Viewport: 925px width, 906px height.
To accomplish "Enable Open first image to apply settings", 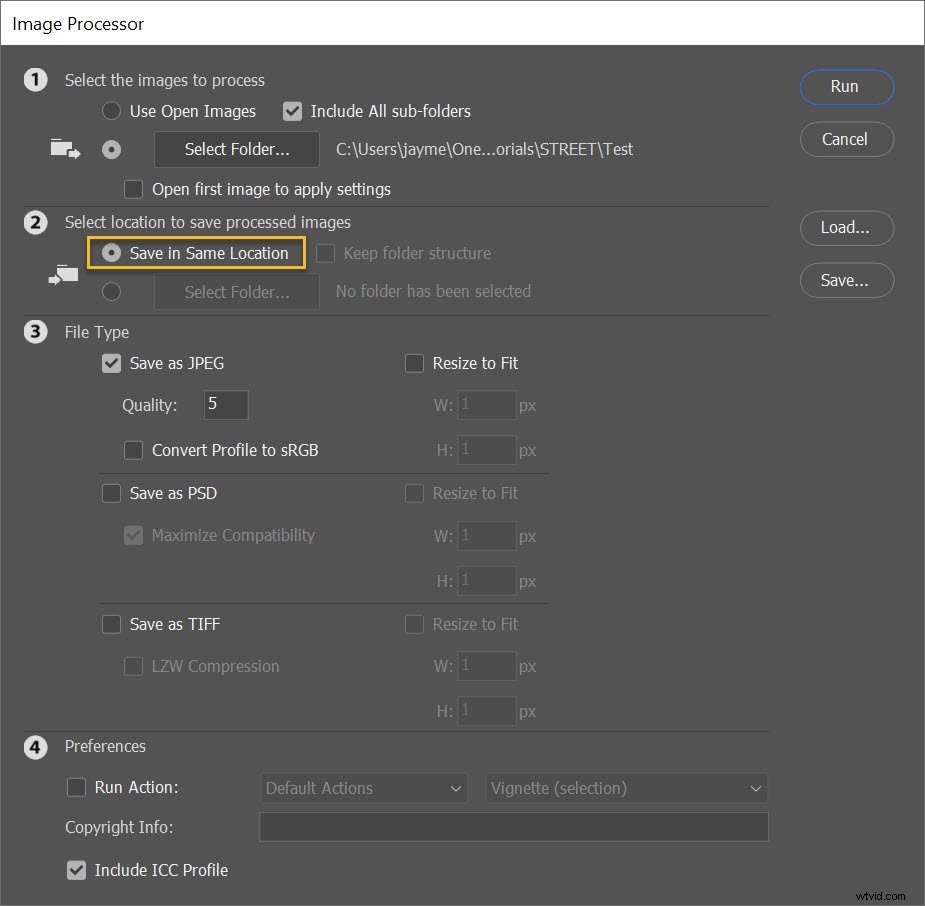I will [133, 189].
